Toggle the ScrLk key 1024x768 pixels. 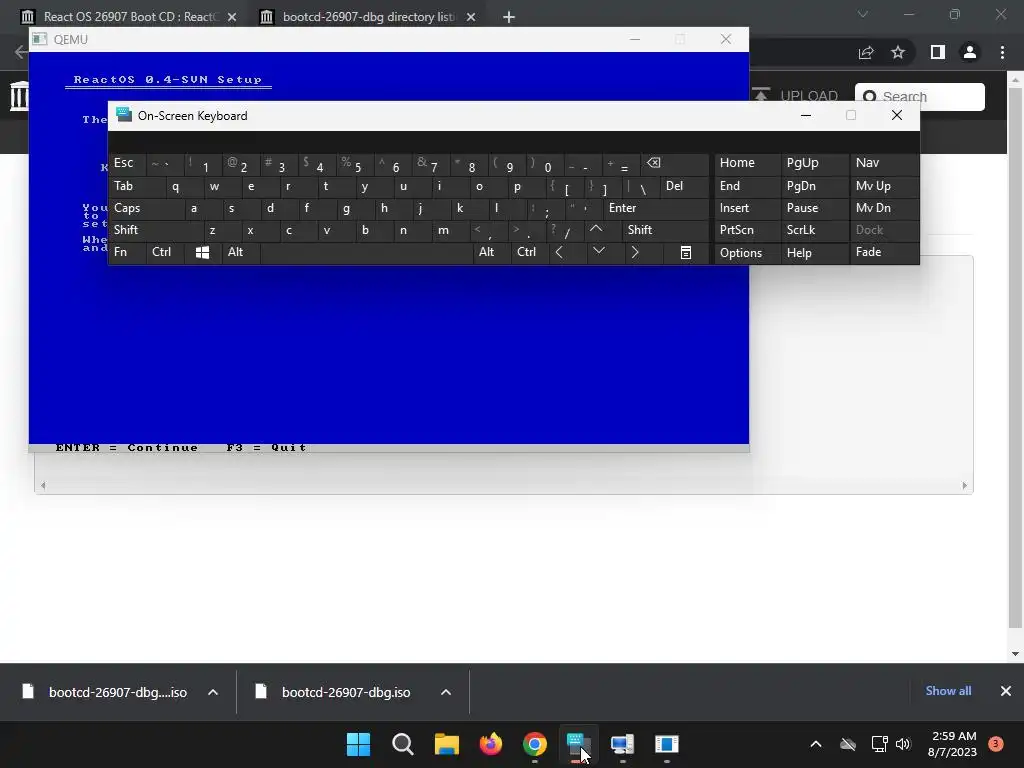click(814, 230)
